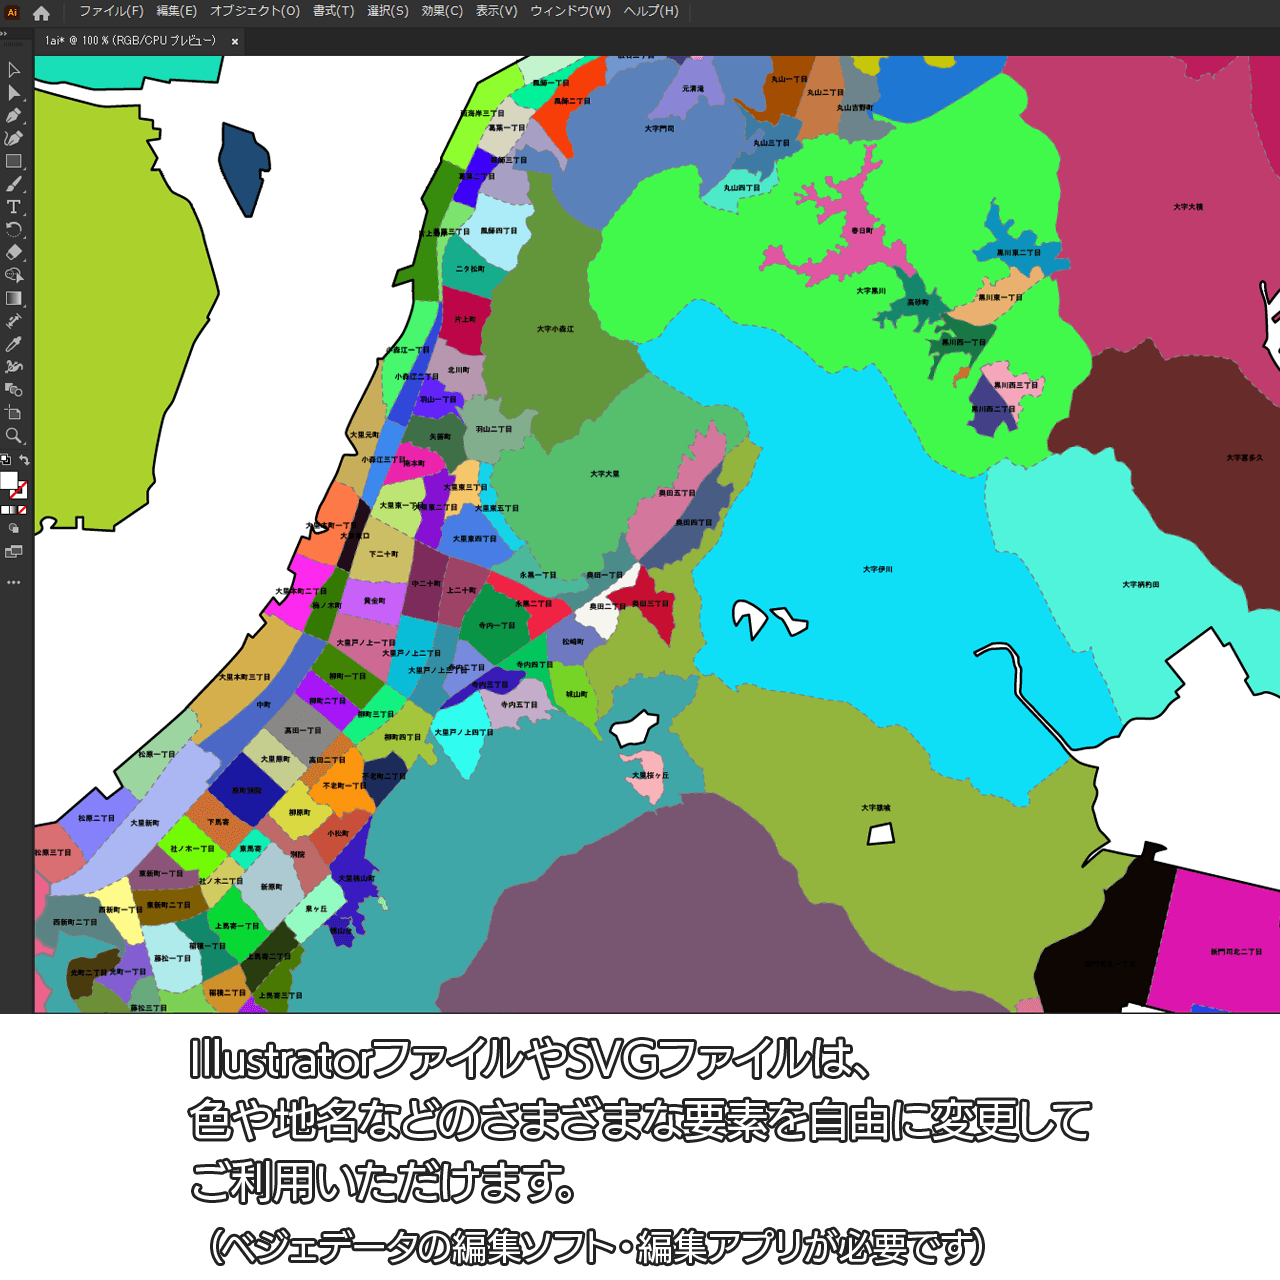Set paint to solid Color mode

(x=4, y=510)
